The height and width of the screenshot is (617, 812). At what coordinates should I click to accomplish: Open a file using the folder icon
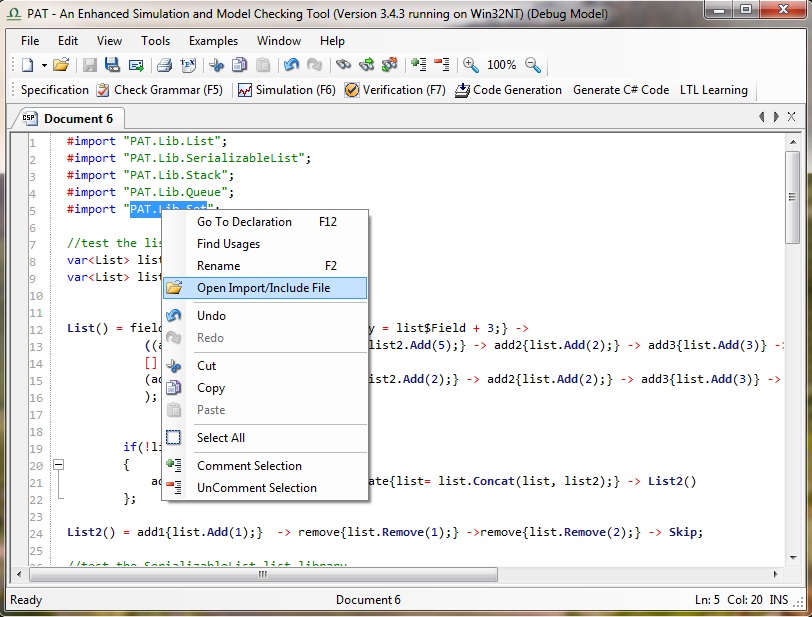[x=61, y=65]
